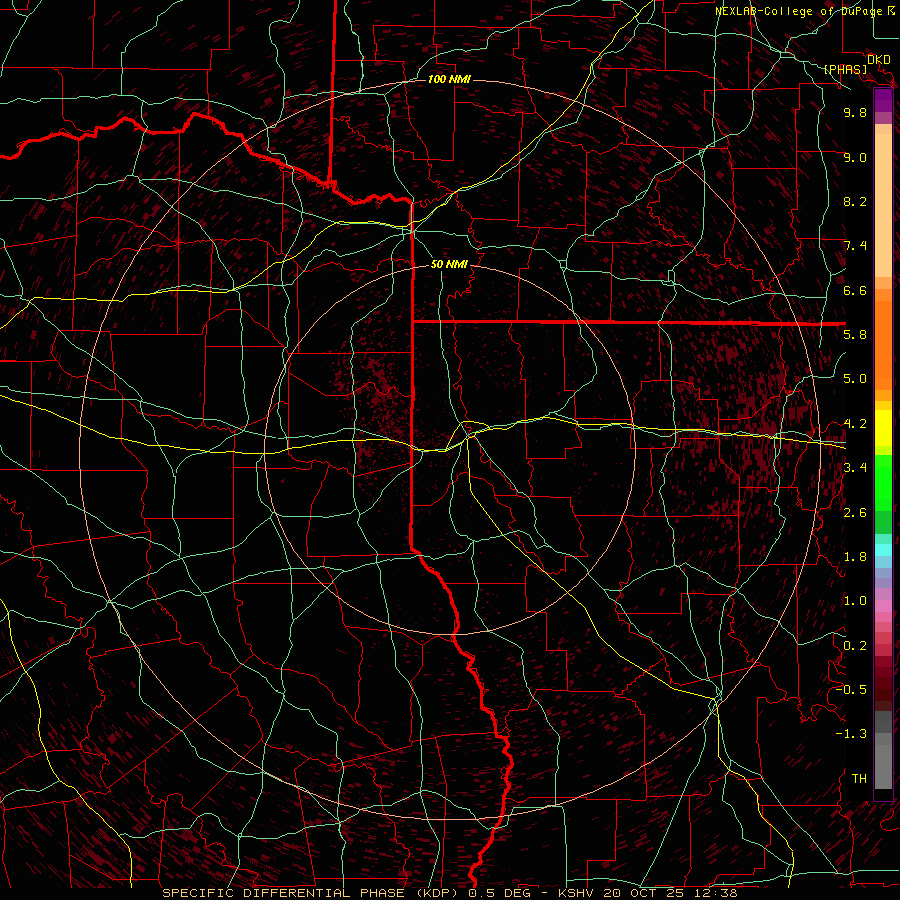Click the 'SPECIFIC DIFFERENTIAL PHASE (KDP)' caption text
900x900 pixels.
310,893
